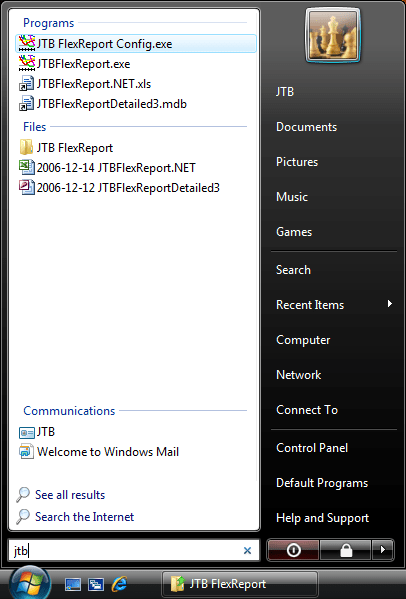Screen dimensions: 406x599
Task: Open JTB FlexReport Config.exe program result
Action: (136, 44)
